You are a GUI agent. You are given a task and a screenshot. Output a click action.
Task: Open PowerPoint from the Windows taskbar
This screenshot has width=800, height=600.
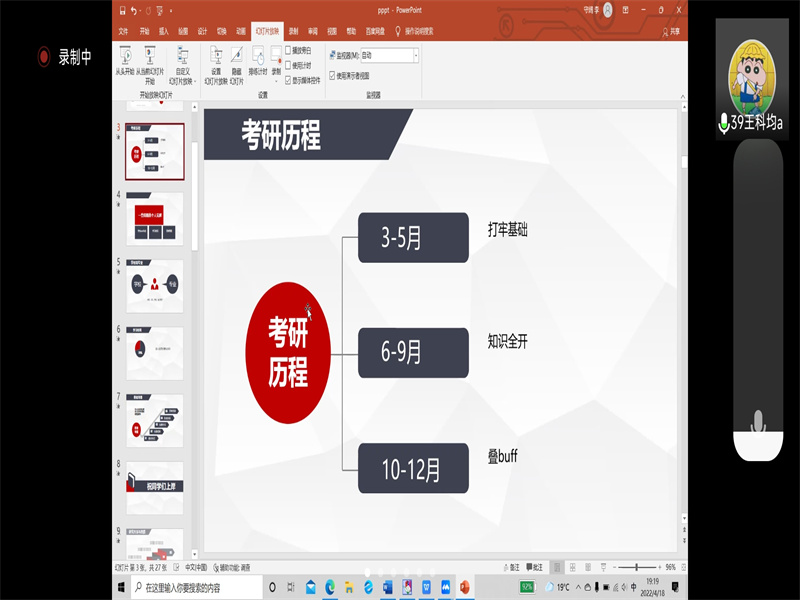(463, 586)
